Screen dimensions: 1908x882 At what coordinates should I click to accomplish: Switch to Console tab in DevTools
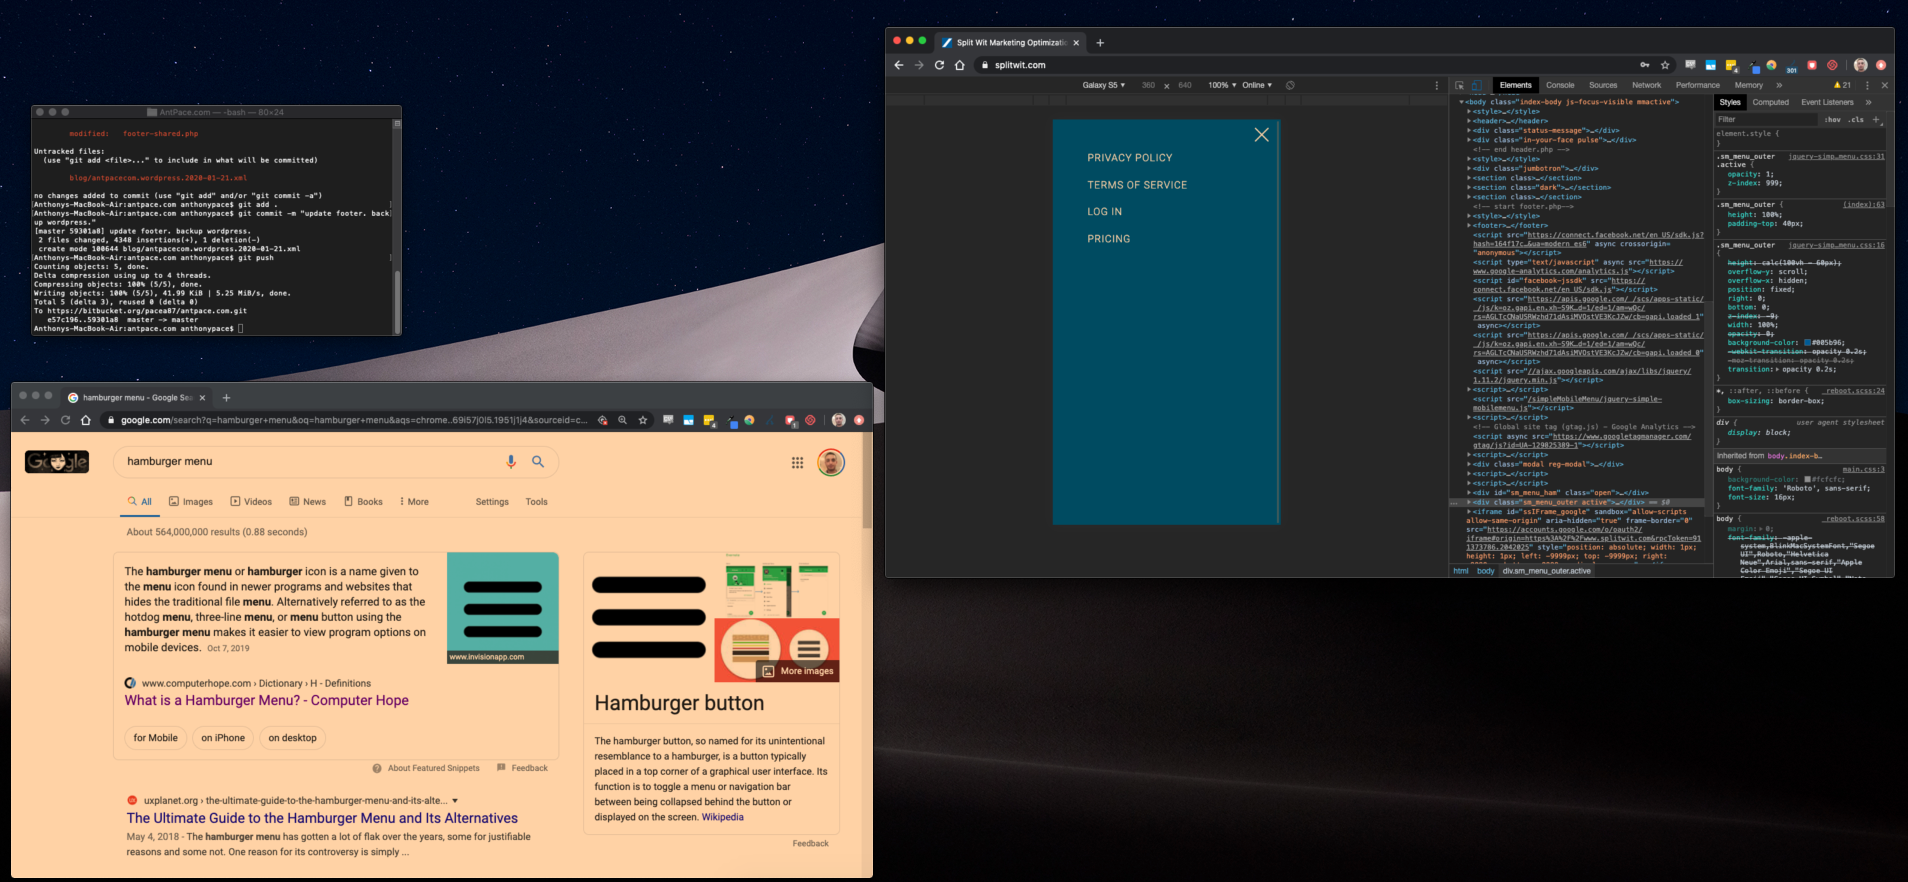[1560, 86]
